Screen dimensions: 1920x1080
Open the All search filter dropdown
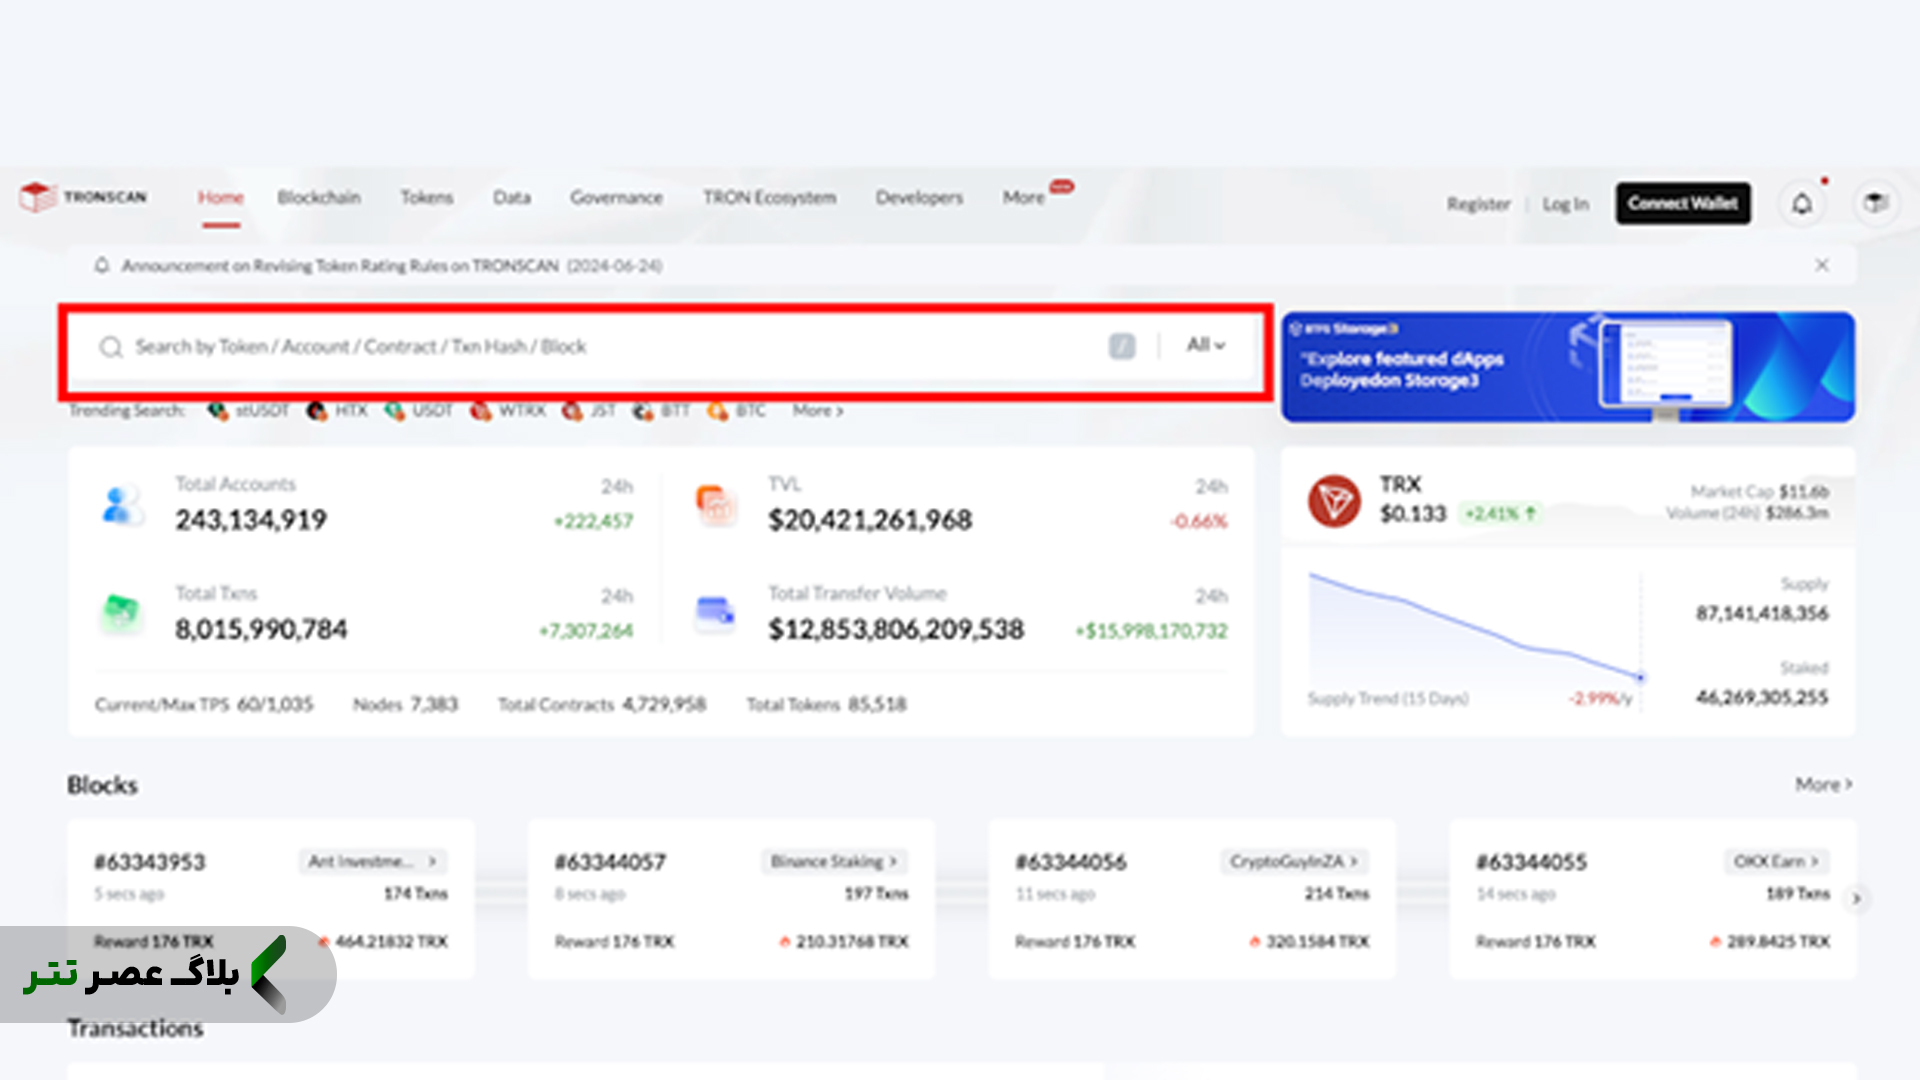pos(1206,345)
